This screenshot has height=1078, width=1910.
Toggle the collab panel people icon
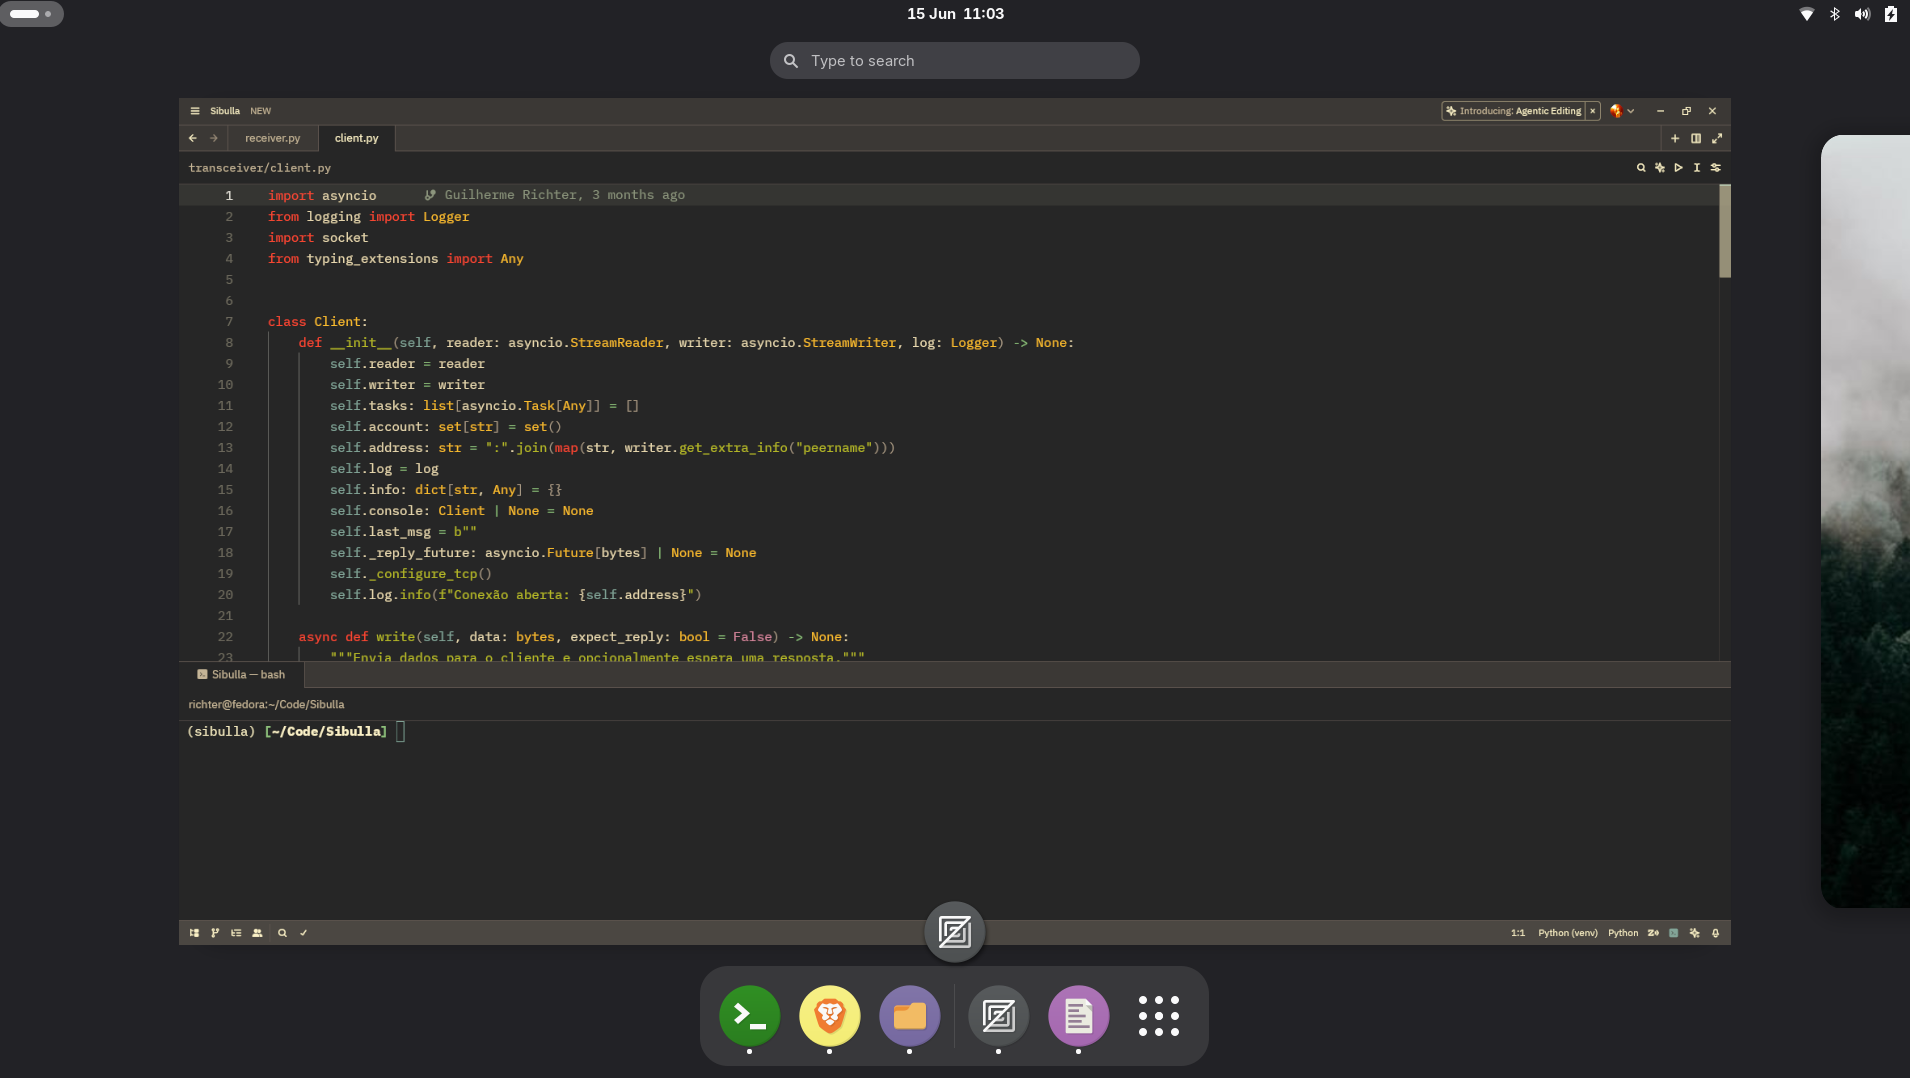point(257,933)
